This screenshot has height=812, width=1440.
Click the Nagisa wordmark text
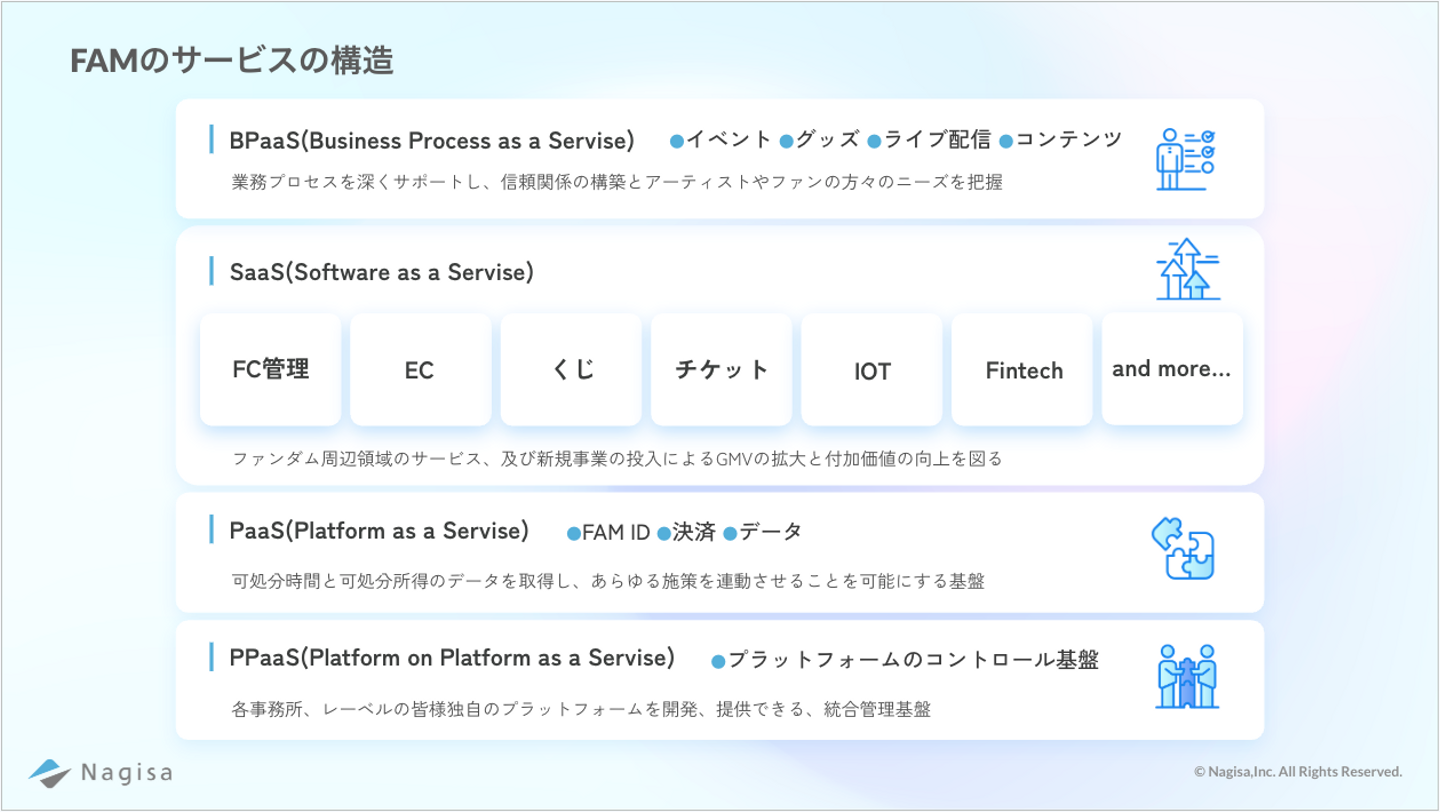127,773
